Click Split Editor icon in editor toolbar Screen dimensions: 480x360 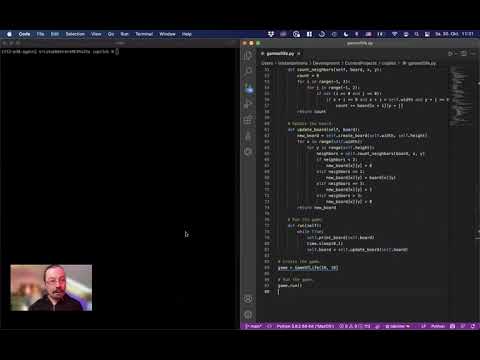463,53
